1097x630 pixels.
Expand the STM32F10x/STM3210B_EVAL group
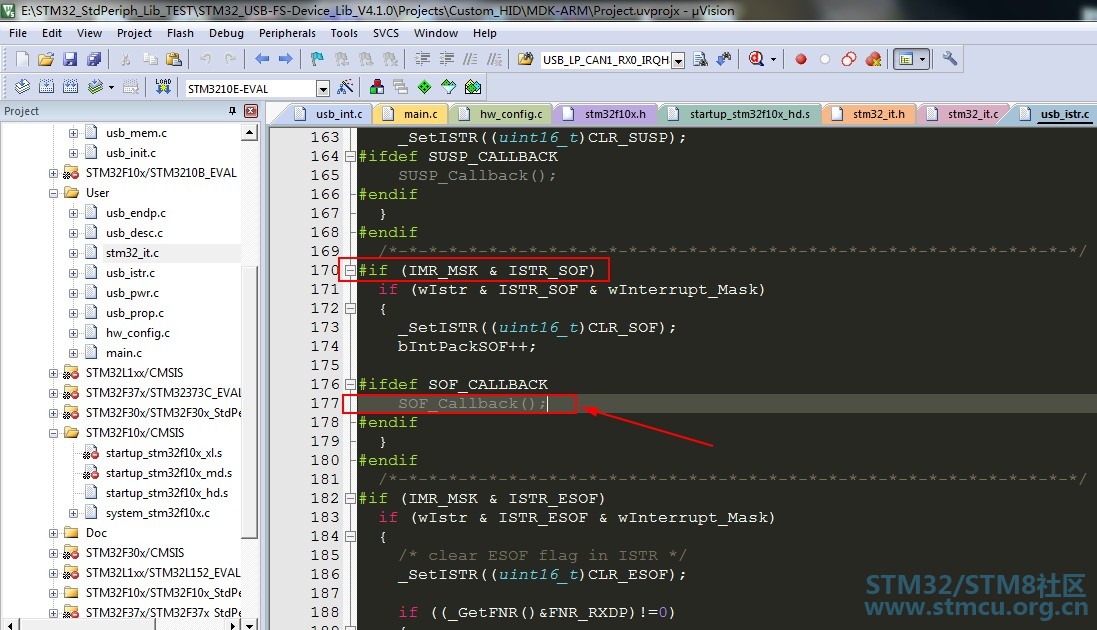click(x=53, y=173)
